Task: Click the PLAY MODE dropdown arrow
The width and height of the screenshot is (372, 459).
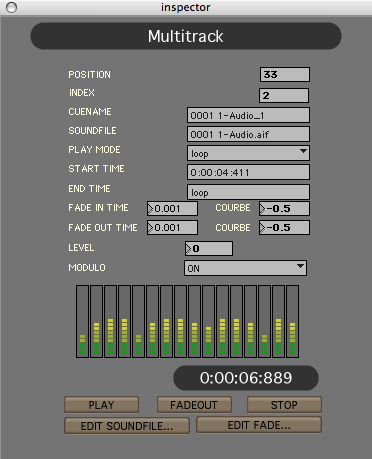Action: click(303, 151)
